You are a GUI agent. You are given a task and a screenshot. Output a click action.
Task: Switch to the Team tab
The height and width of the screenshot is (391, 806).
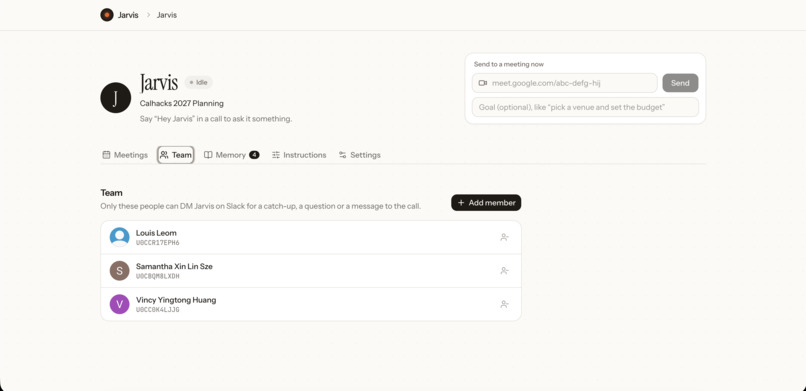click(x=176, y=155)
